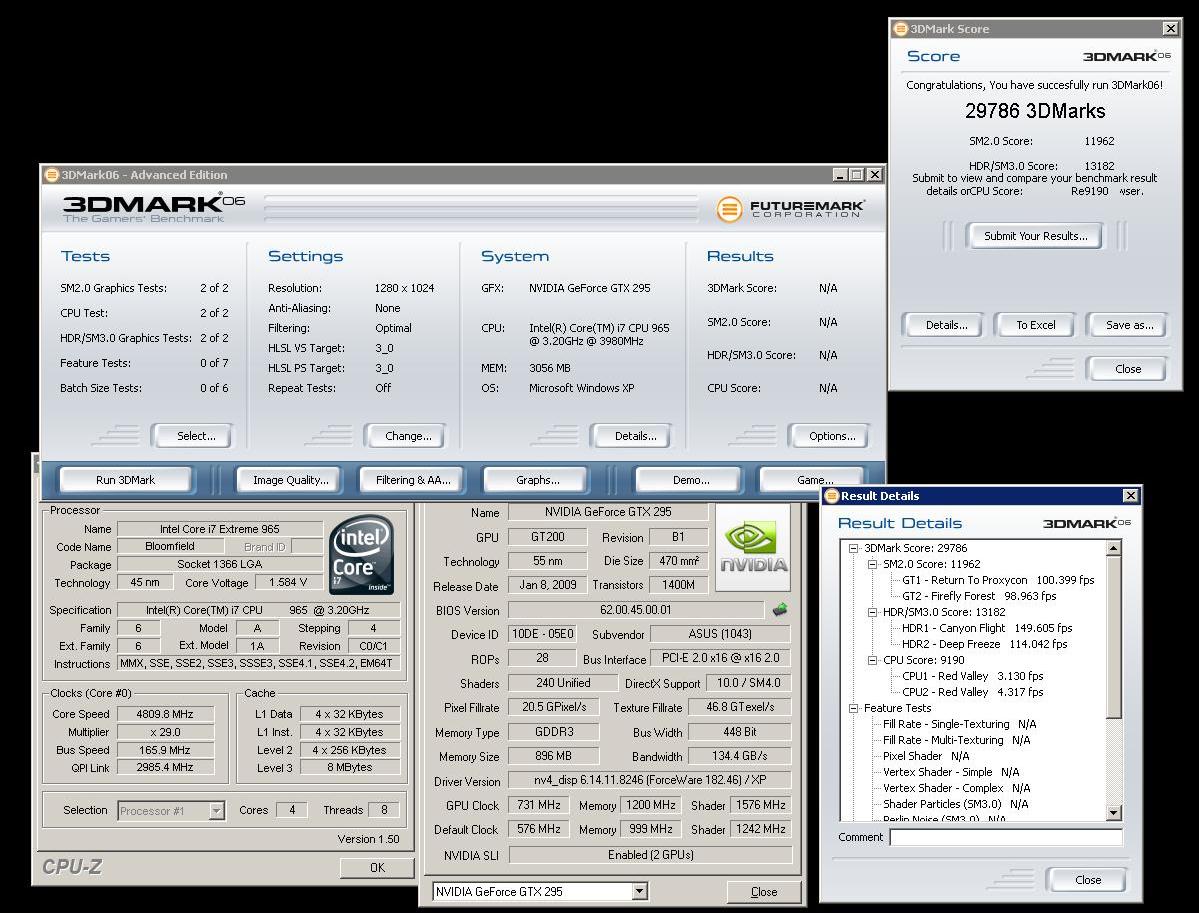The image size is (1199, 913).
Task: Minimize the 3DMark06 Advanced Edition window
Action: pyautogui.click(x=840, y=175)
